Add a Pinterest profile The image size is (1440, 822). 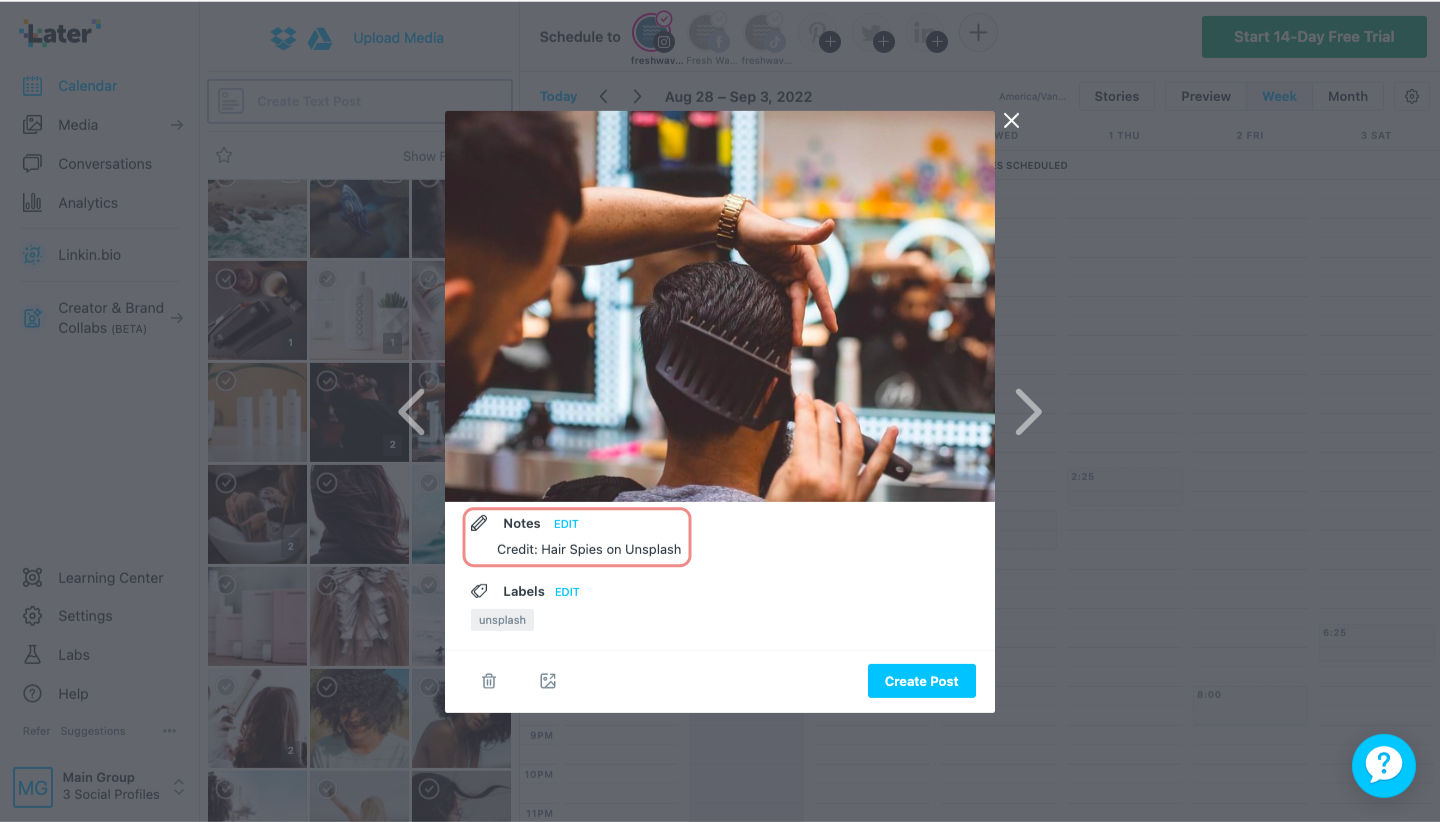pos(822,36)
